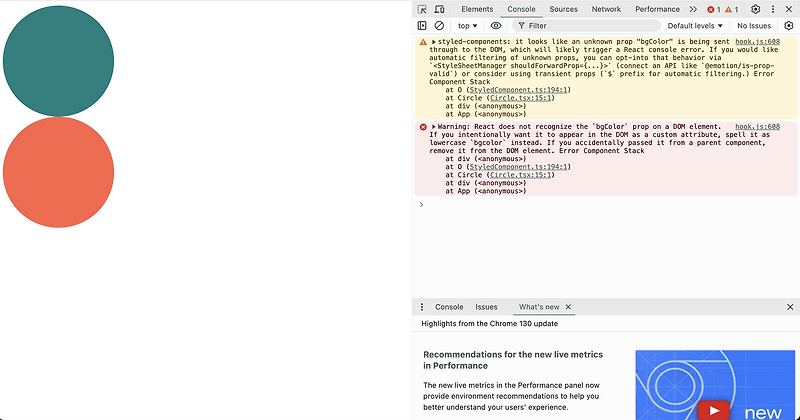Expand the styled-components warning message
This screenshot has height=420, width=800.
coord(434,42)
